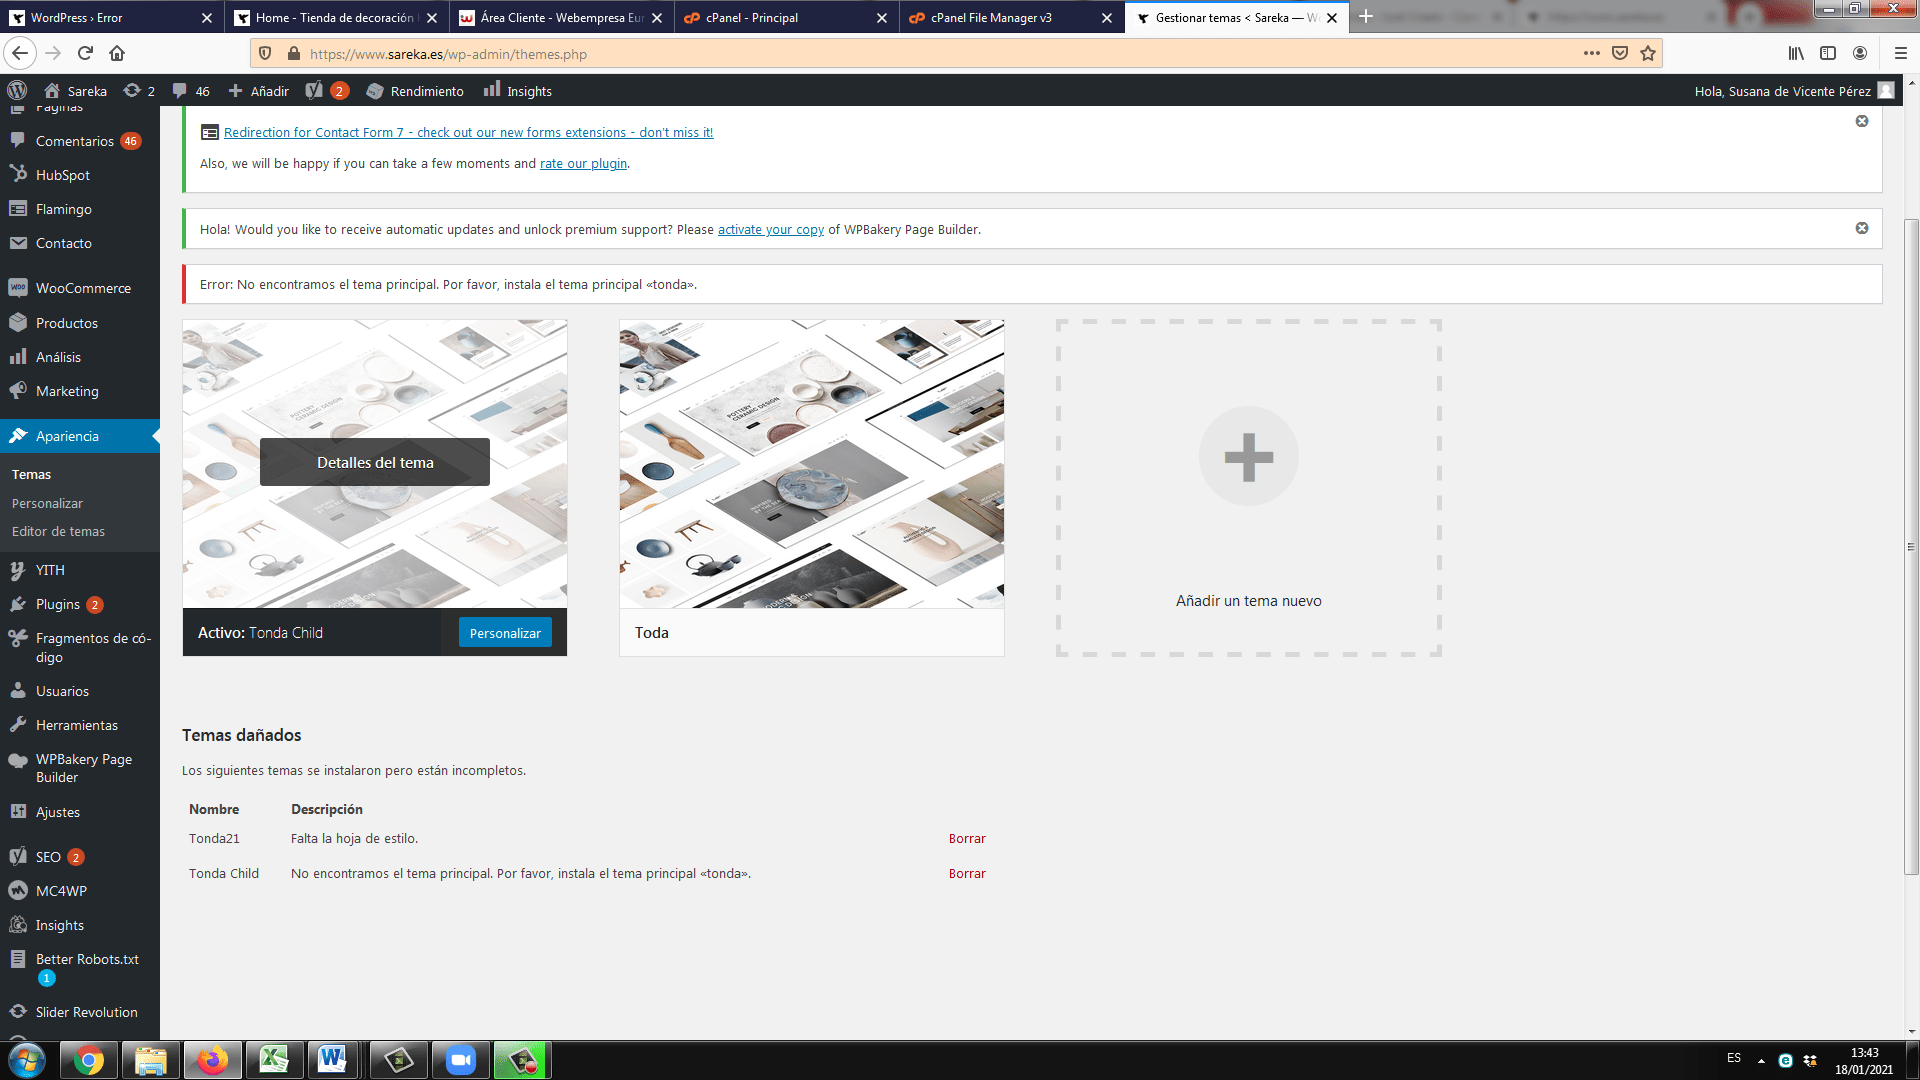Open pending updates icon showing 2
The width and height of the screenshot is (1920, 1080).
pyautogui.click(x=131, y=91)
